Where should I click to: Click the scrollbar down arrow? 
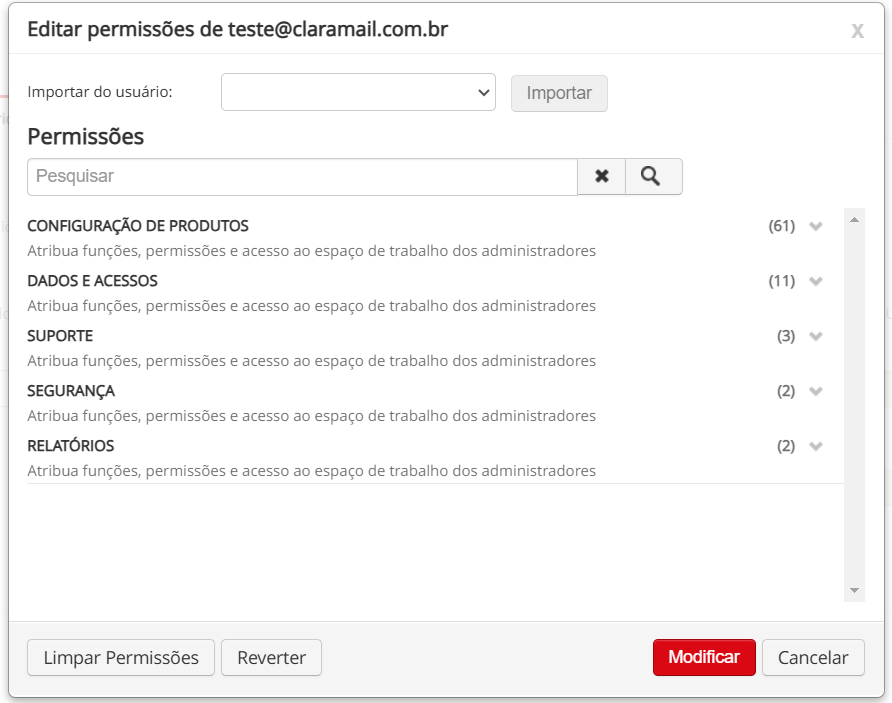coord(855,591)
